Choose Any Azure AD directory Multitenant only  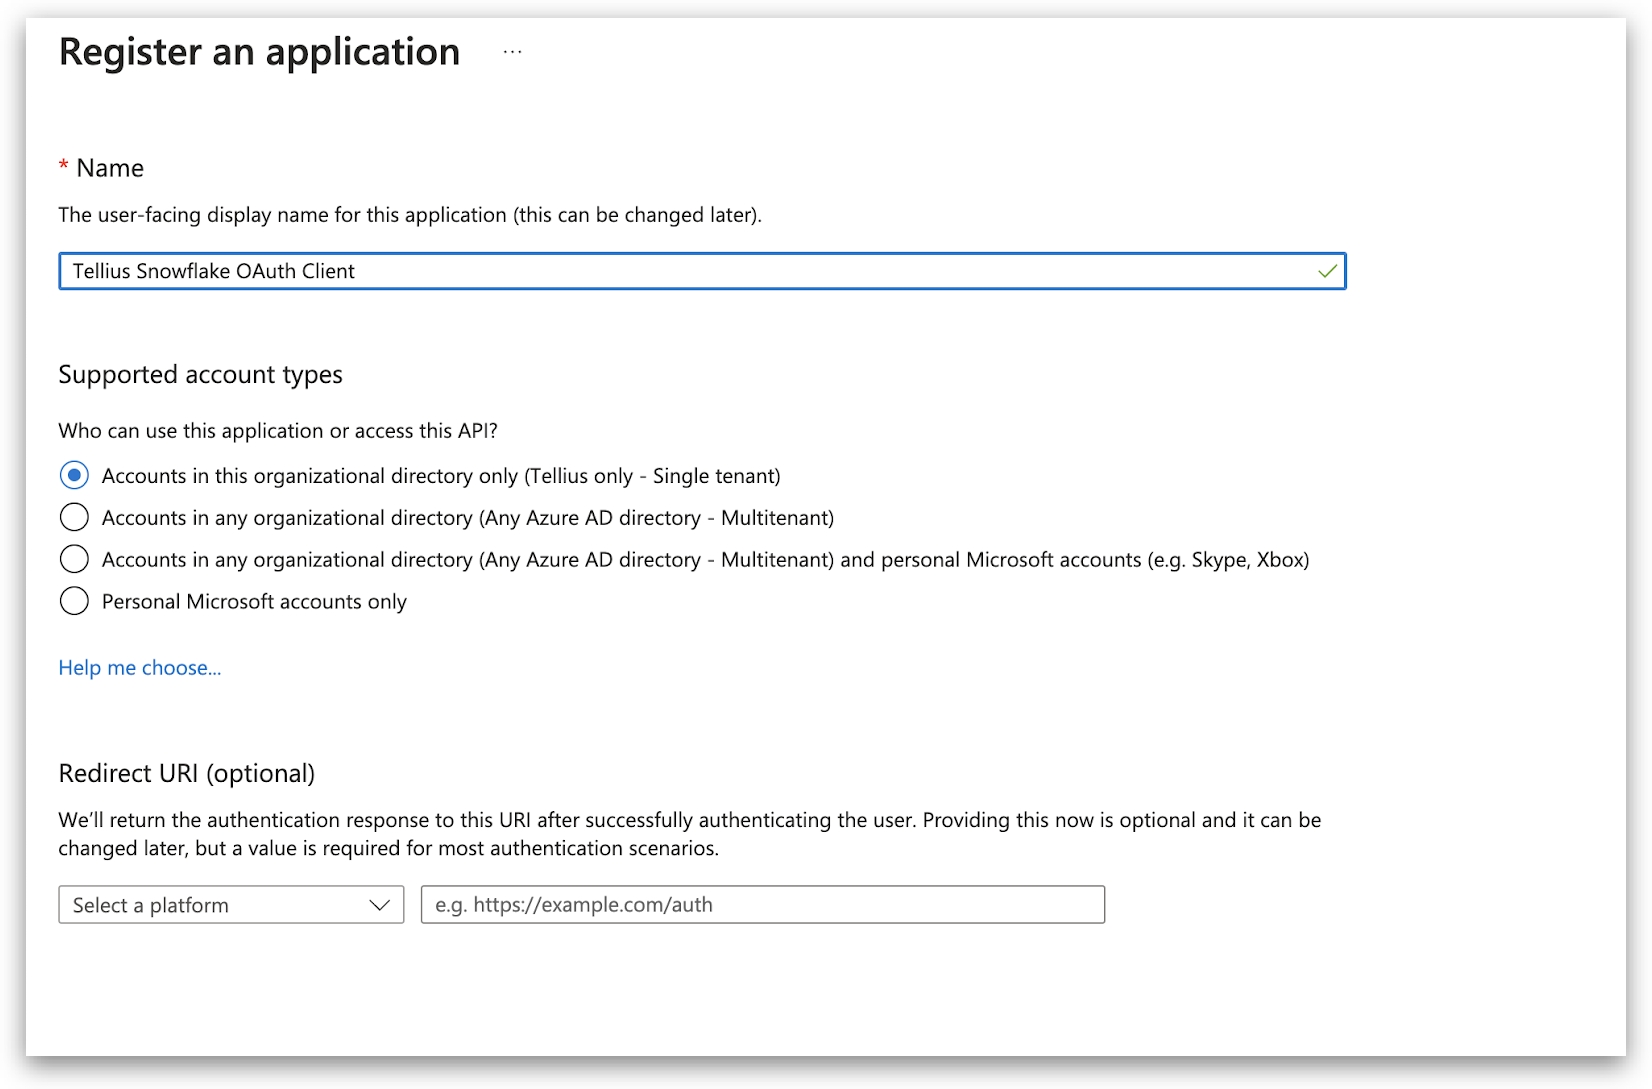tap(74, 517)
